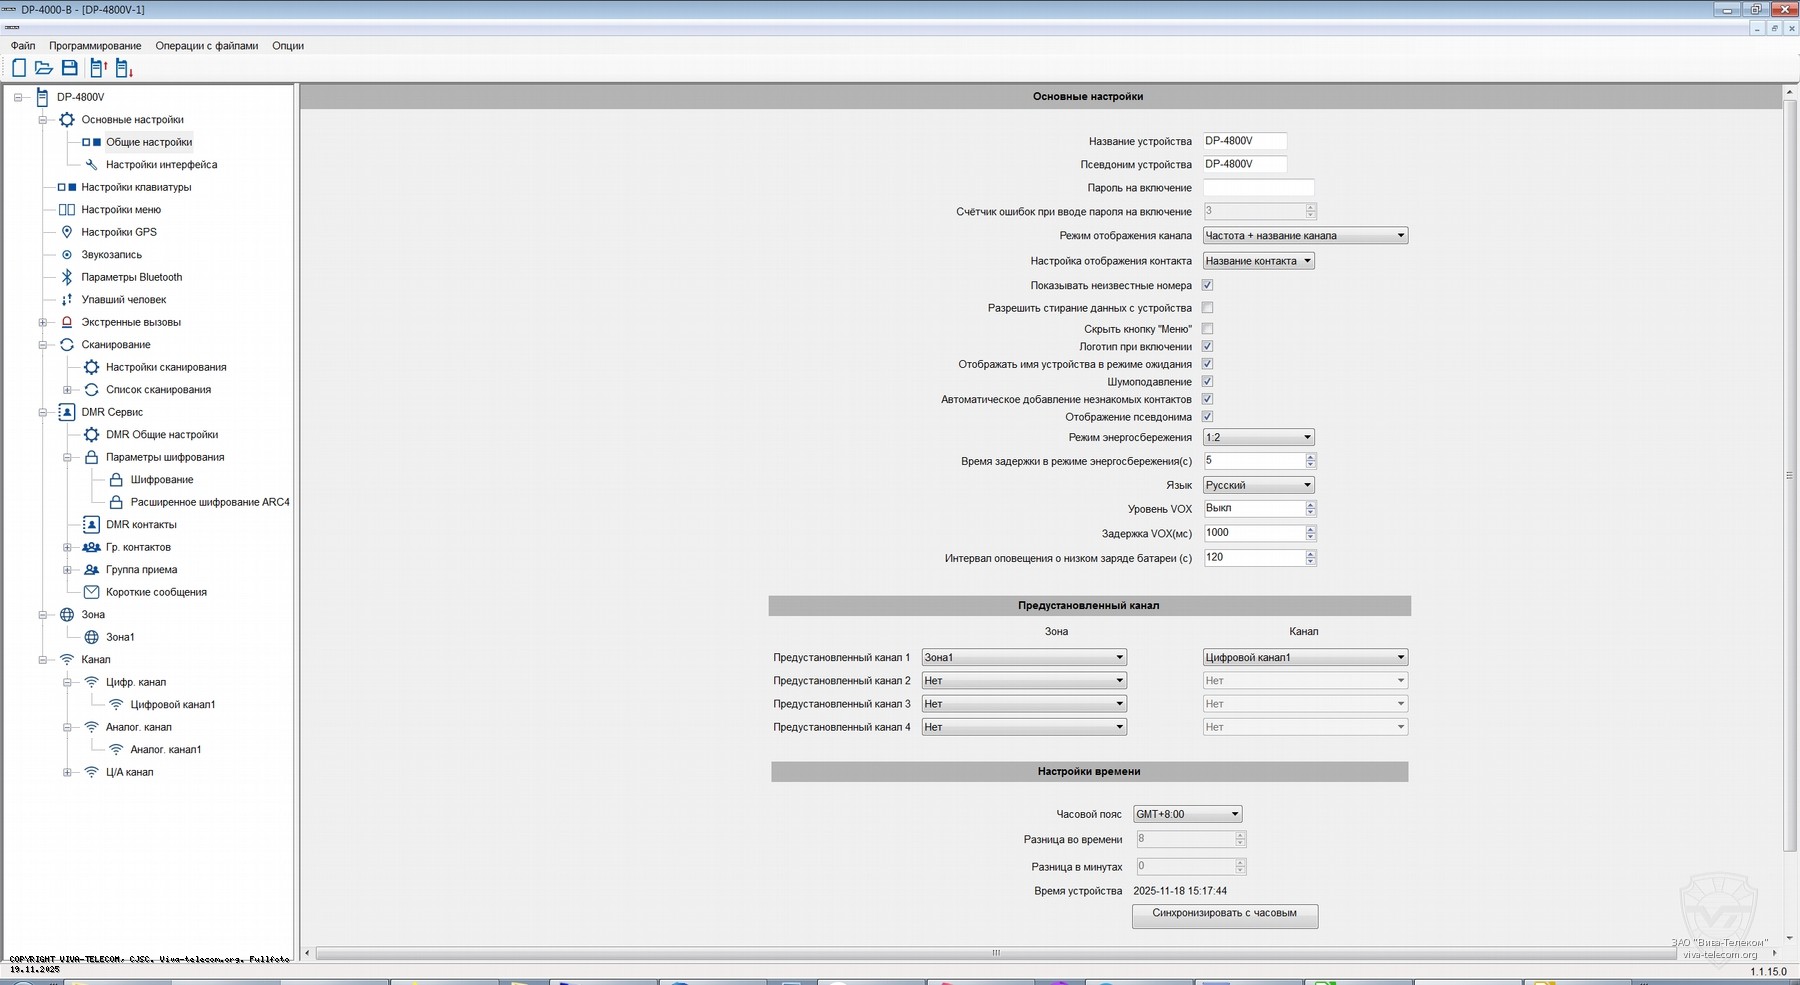Open the Программирование menu
The height and width of the screenshot is (985, 1800).
tap(95, 46)
